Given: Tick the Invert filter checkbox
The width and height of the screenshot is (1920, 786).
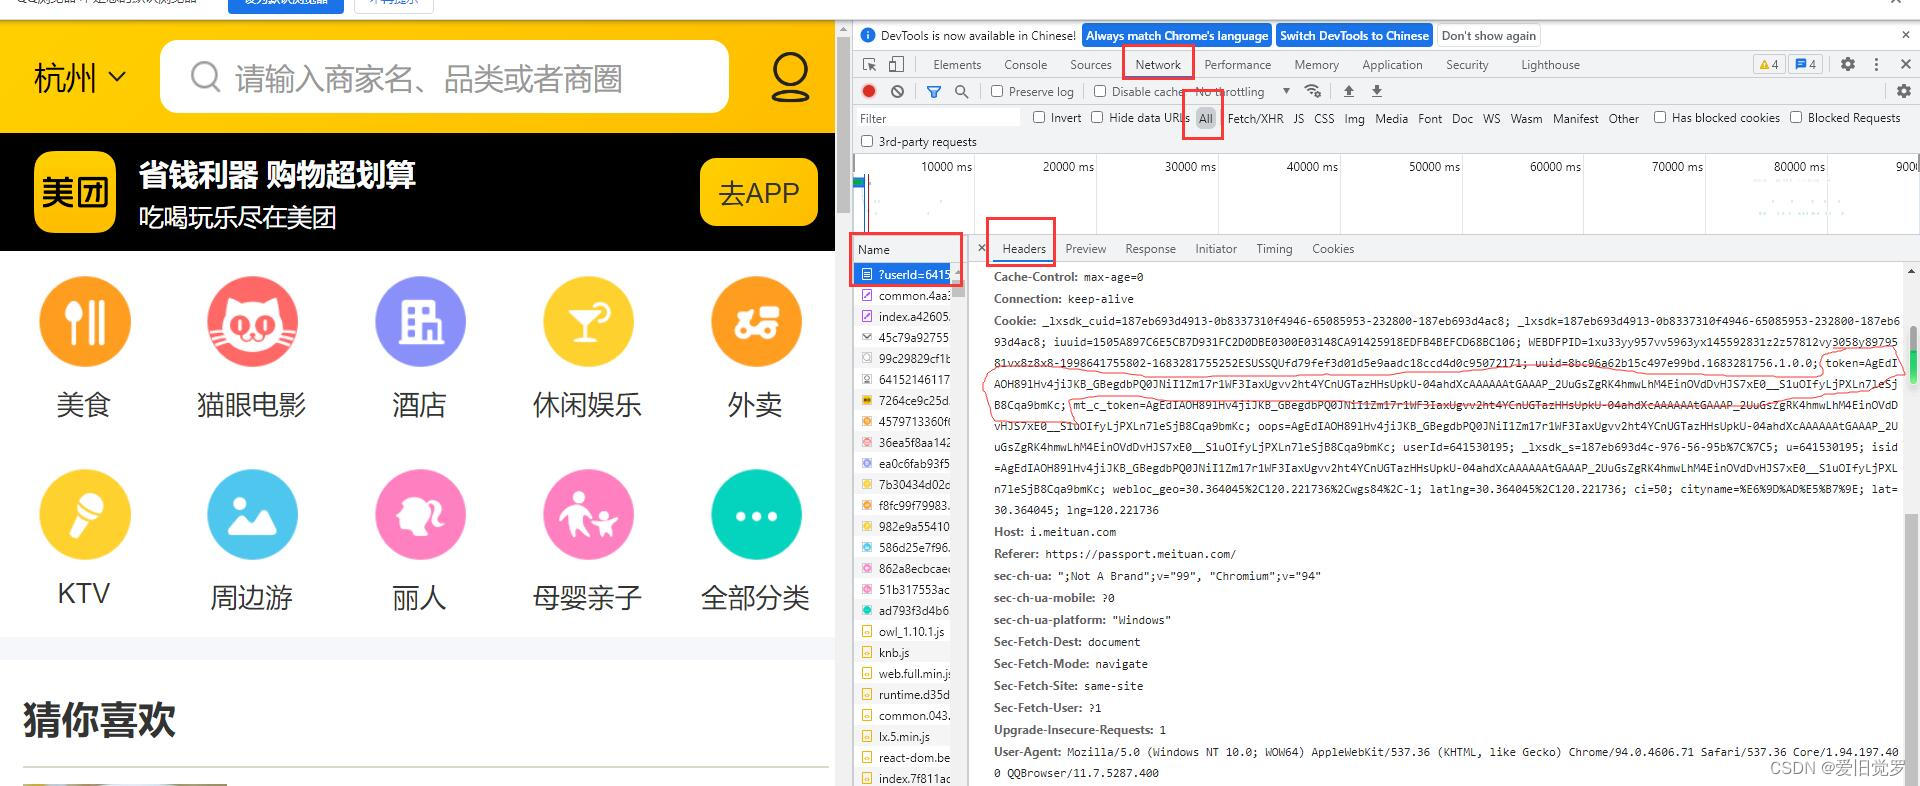Looking at the screenshot, I should click(x=1039, y=117).
